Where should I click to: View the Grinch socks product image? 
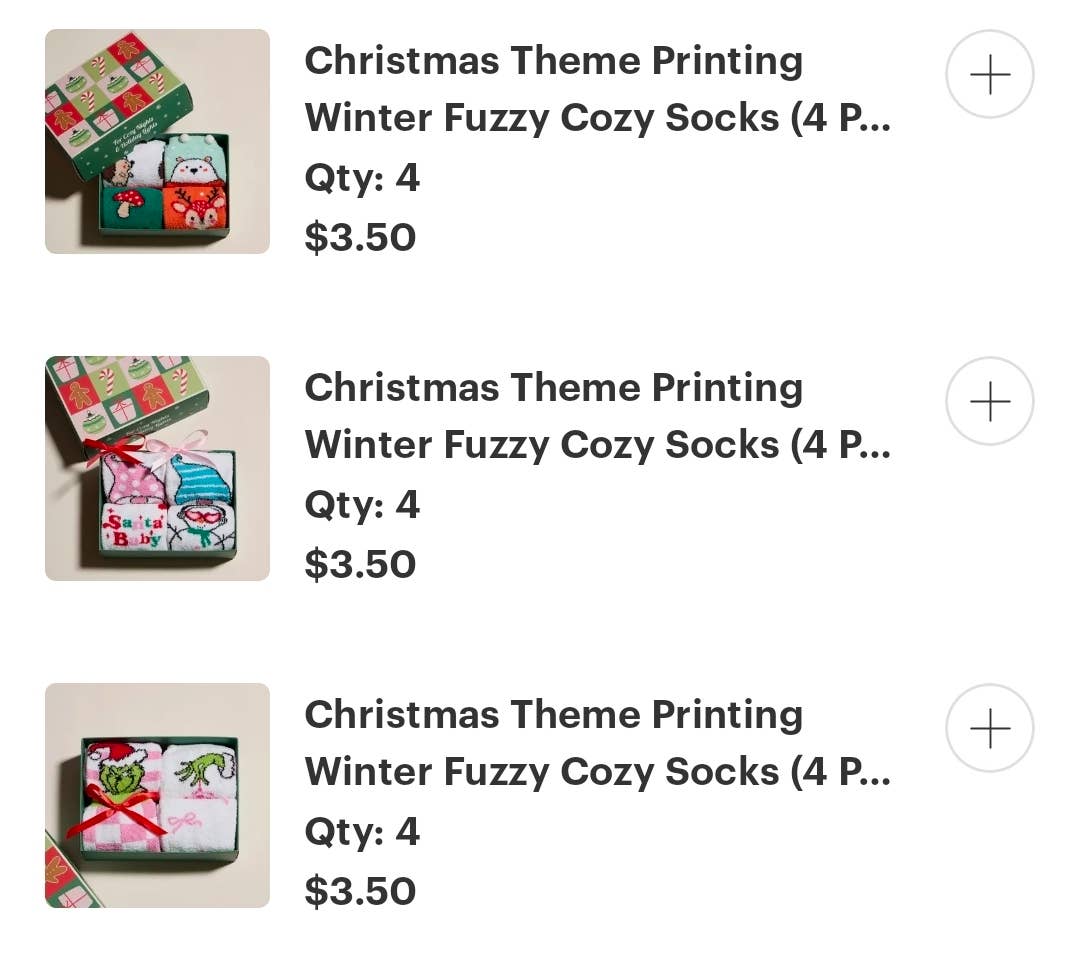157,795
